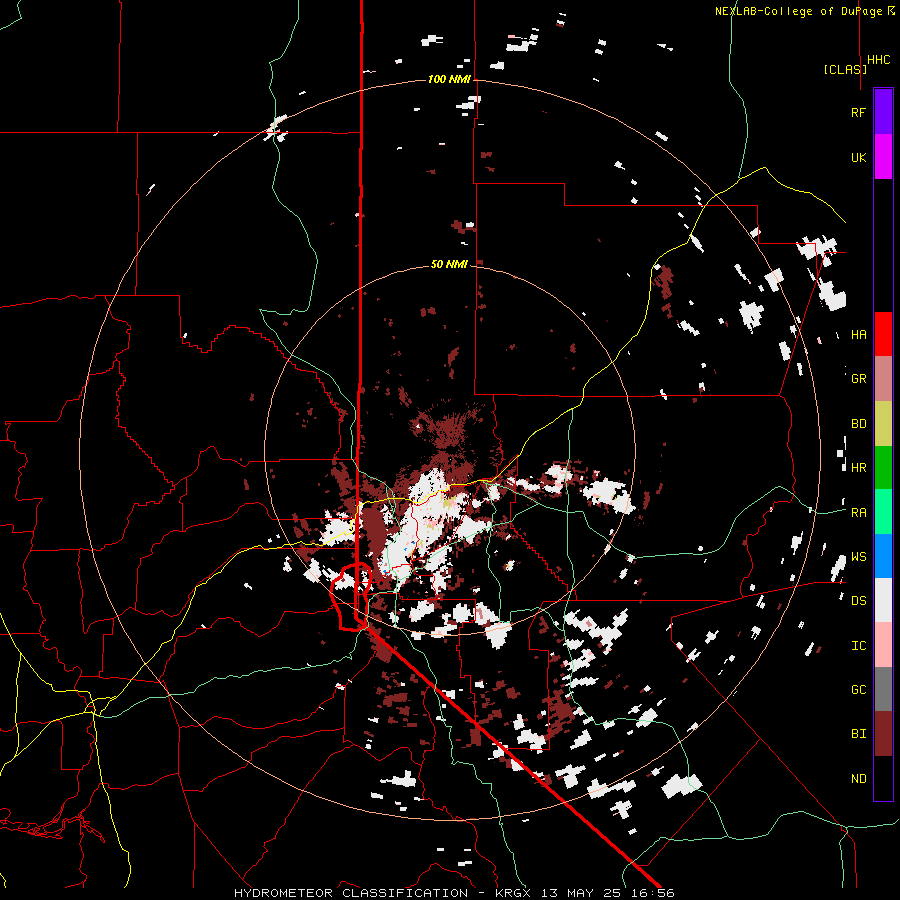Click the [CLAS] units label
900x900 pixels.
(845, 69)
